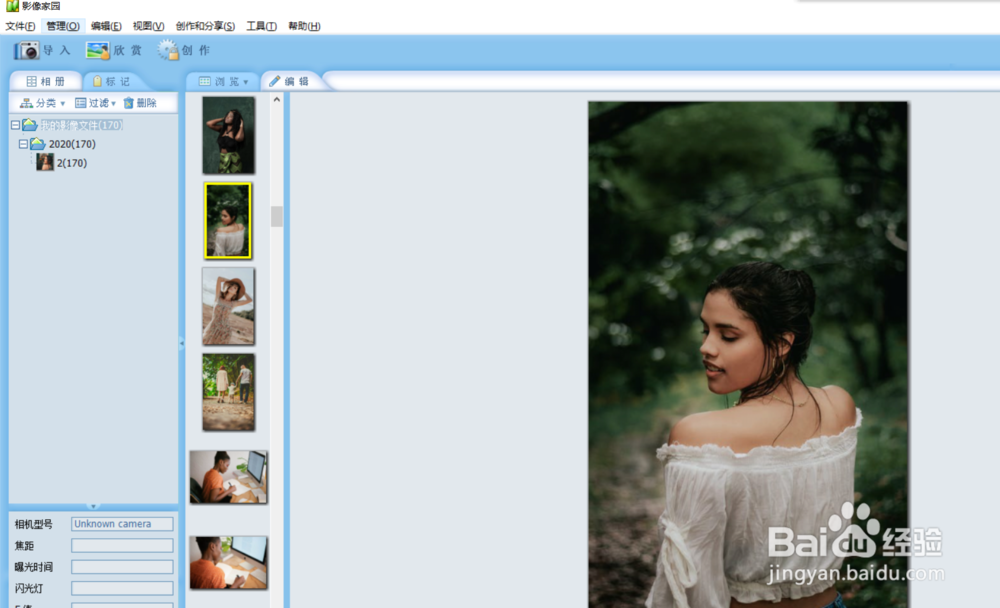
Task: Open the 文件(F) menu
Action: pyautogui.click(x=20, y=26)
